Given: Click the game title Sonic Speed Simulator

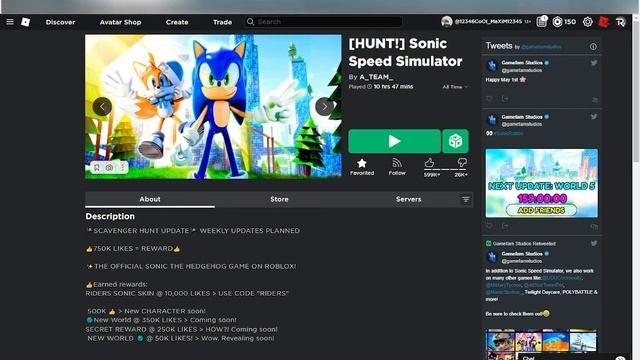Looking at the screenshot, I should pyautogui.click(x=405, y=52).
